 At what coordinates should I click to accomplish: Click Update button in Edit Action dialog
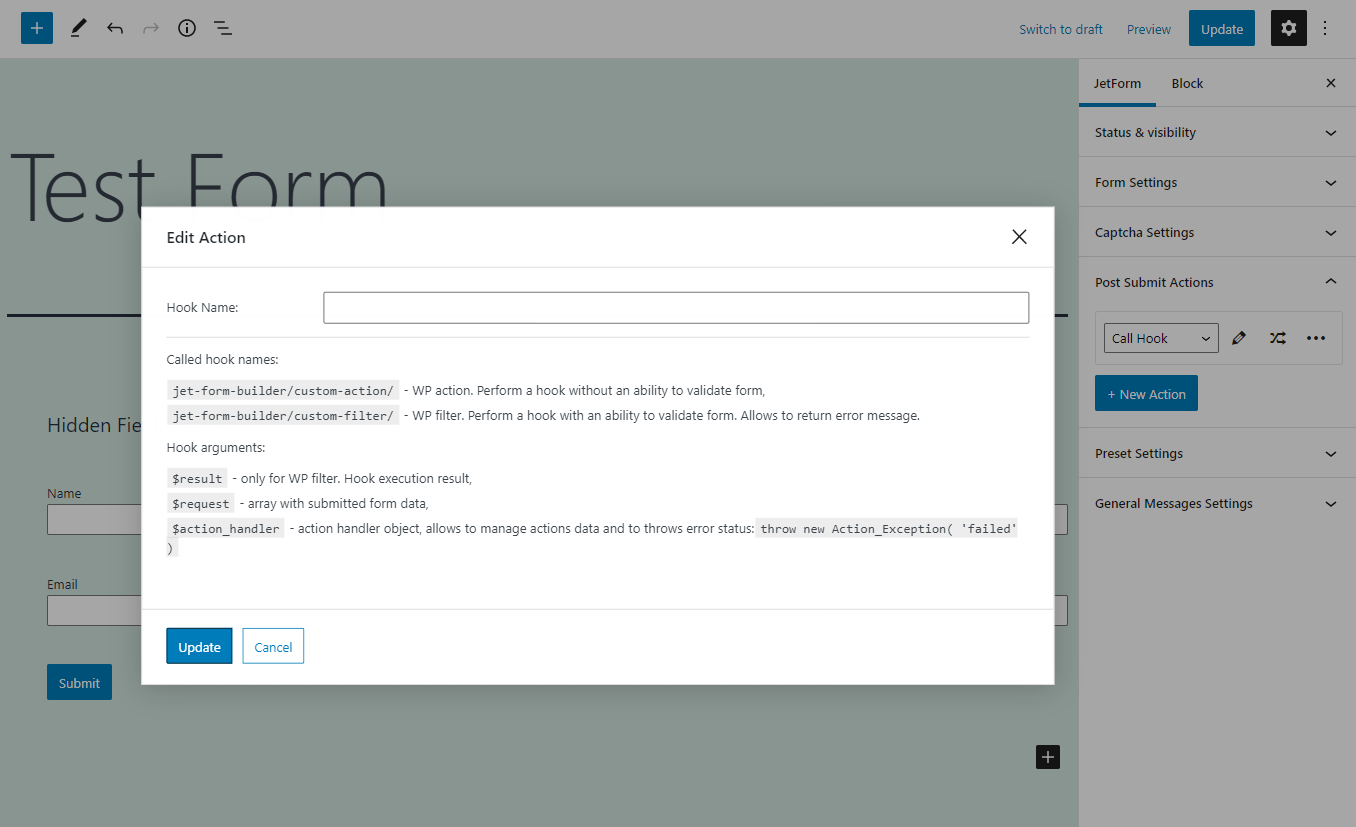point(199,647)
